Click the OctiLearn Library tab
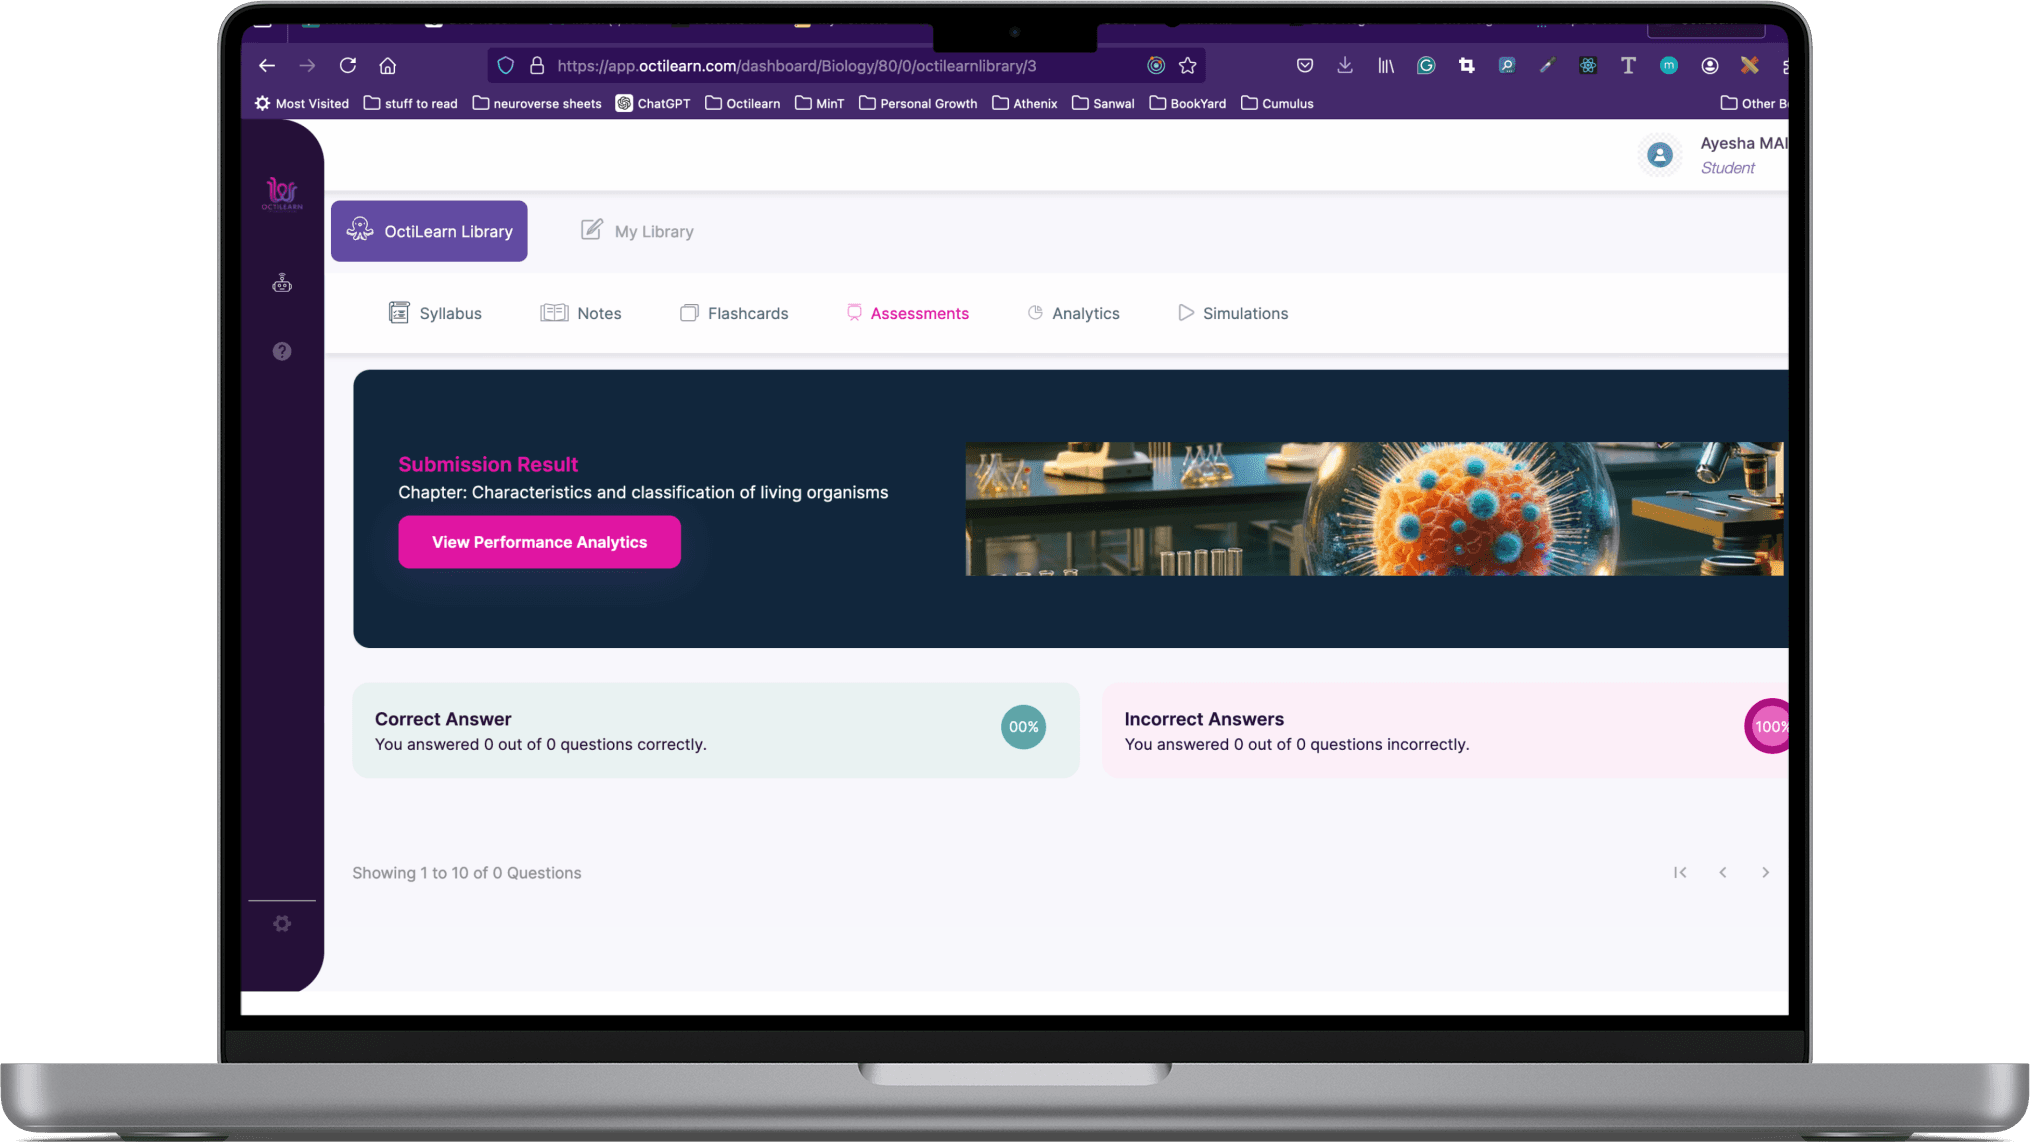 tap(428, 230)
